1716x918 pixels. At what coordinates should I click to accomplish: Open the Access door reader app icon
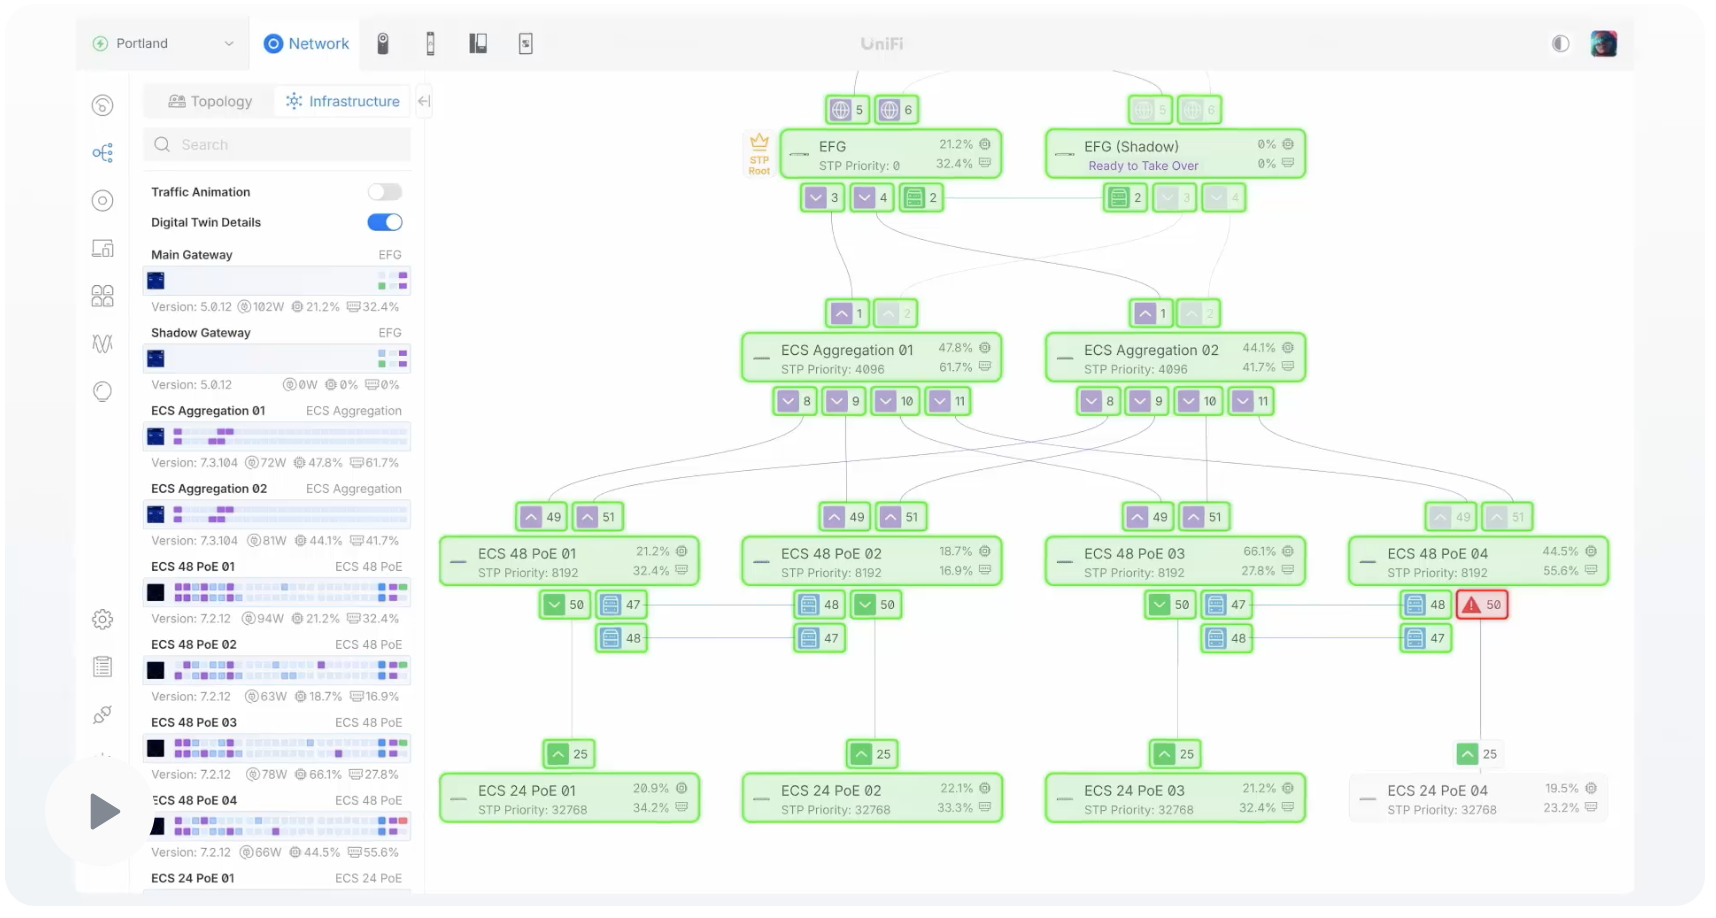click(430, 43)
